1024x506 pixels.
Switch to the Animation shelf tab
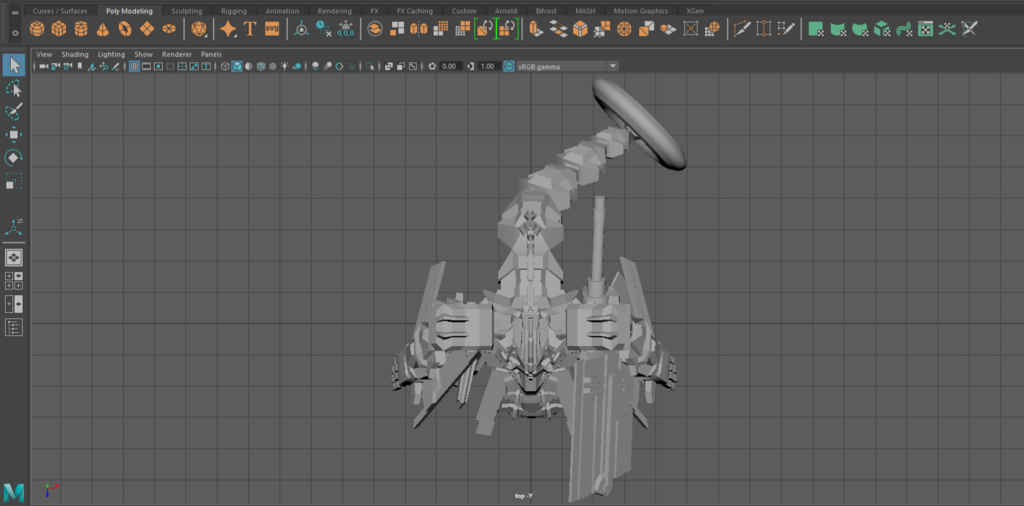coord(282,11)
